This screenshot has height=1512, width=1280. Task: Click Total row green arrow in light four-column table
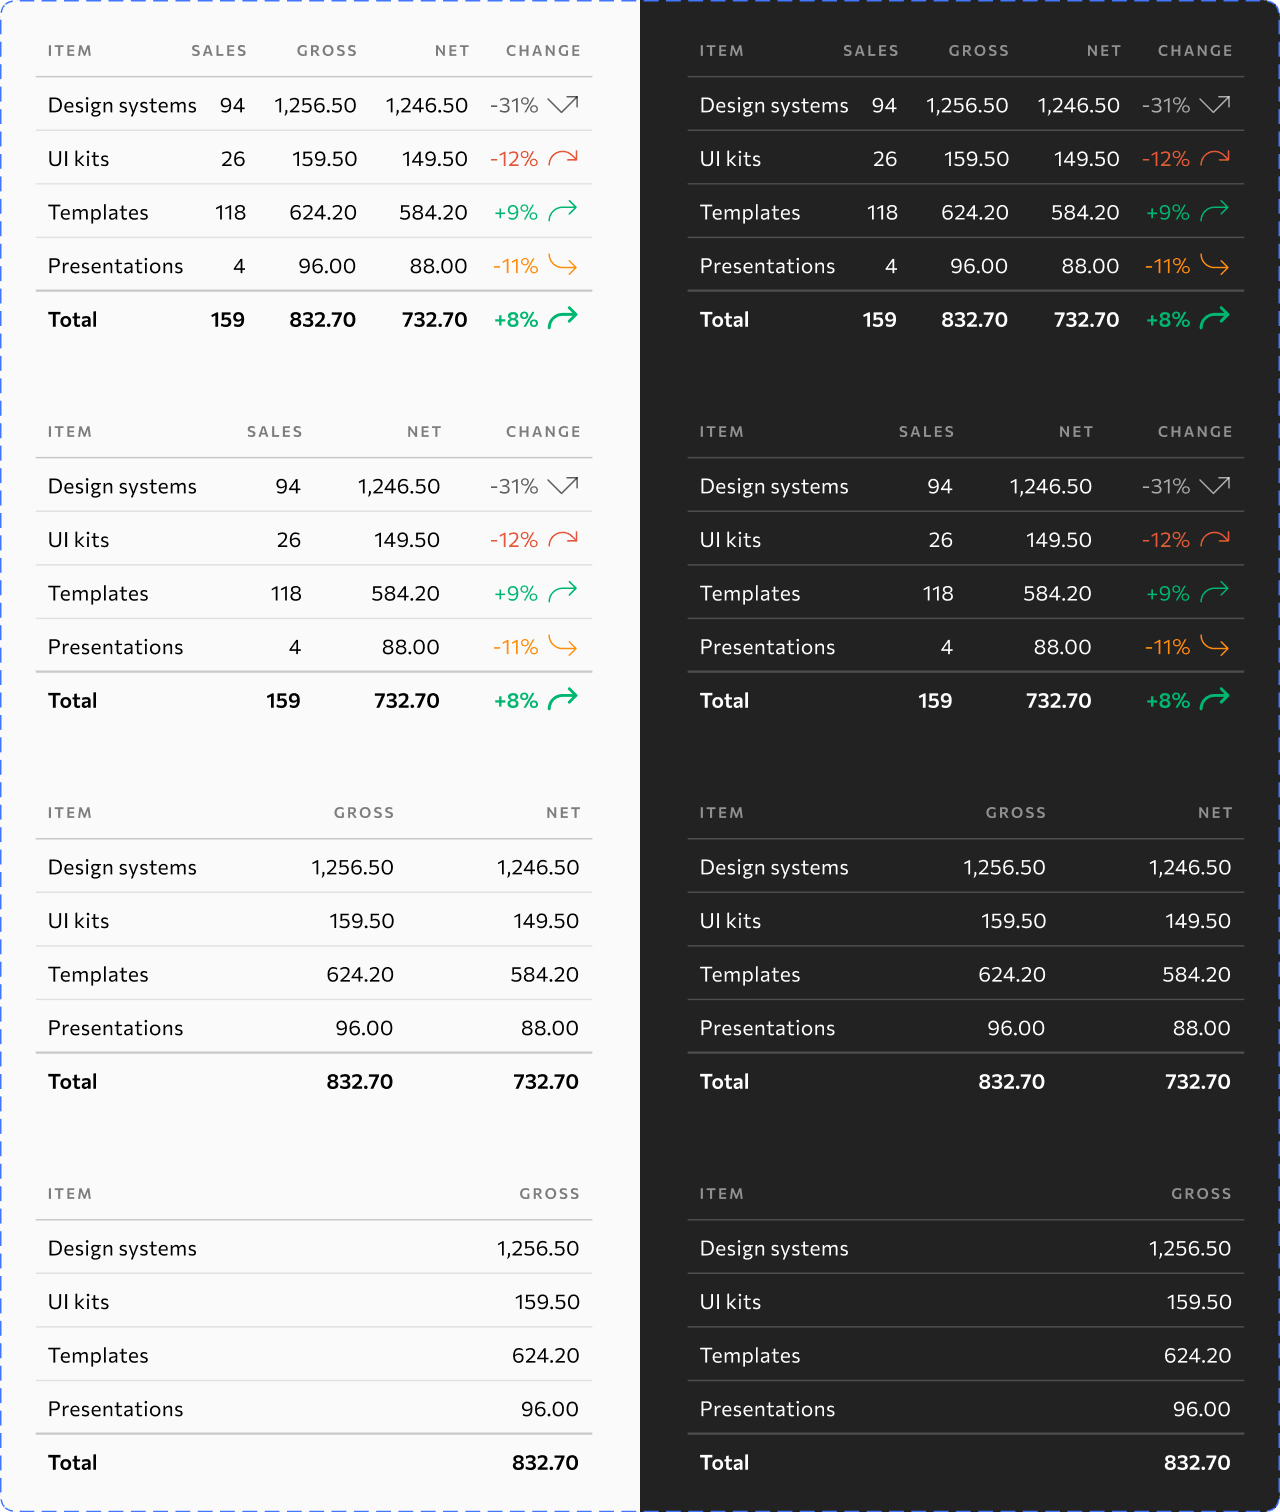coord(563,699)
